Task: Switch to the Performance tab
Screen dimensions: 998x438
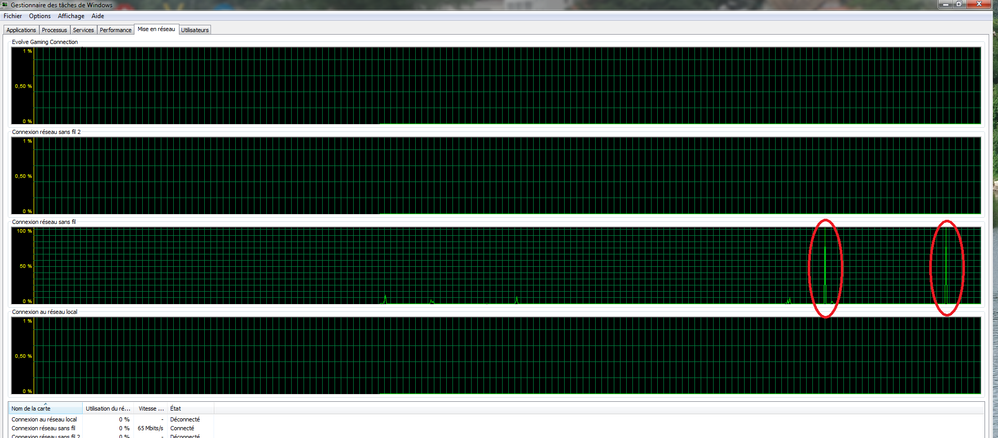Action: tap(116, 30)
